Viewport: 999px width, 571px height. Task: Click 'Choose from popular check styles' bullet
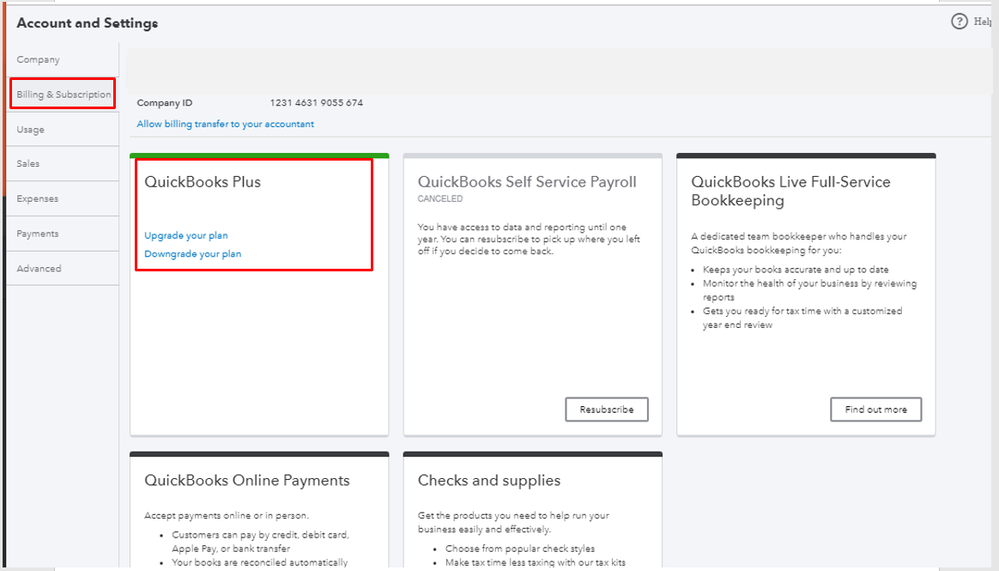coord(520,549)
